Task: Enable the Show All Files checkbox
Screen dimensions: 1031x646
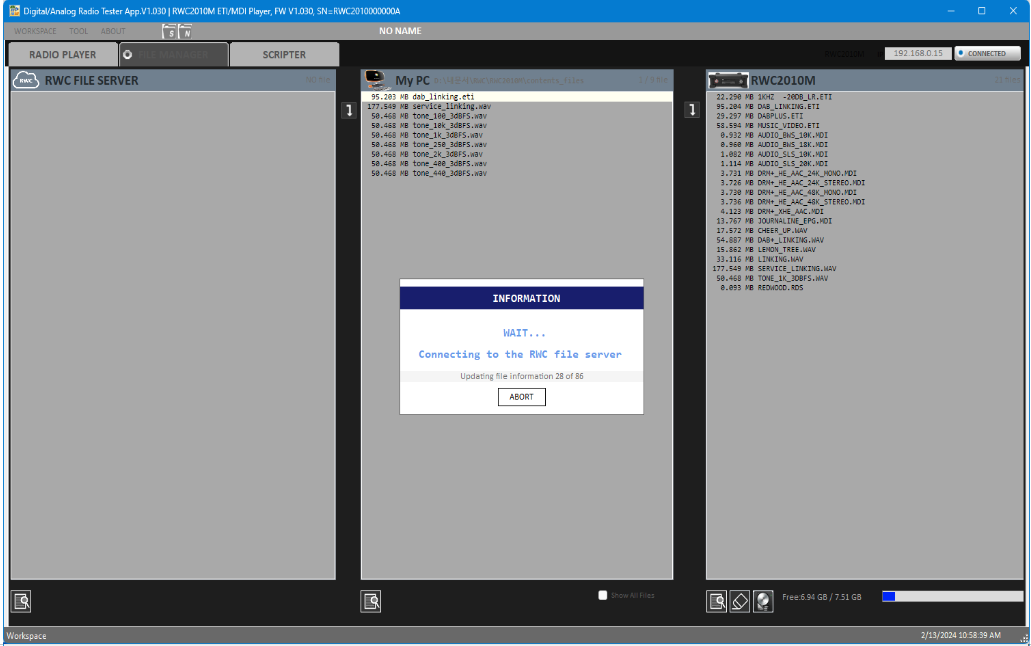Action: click(603, 595)
